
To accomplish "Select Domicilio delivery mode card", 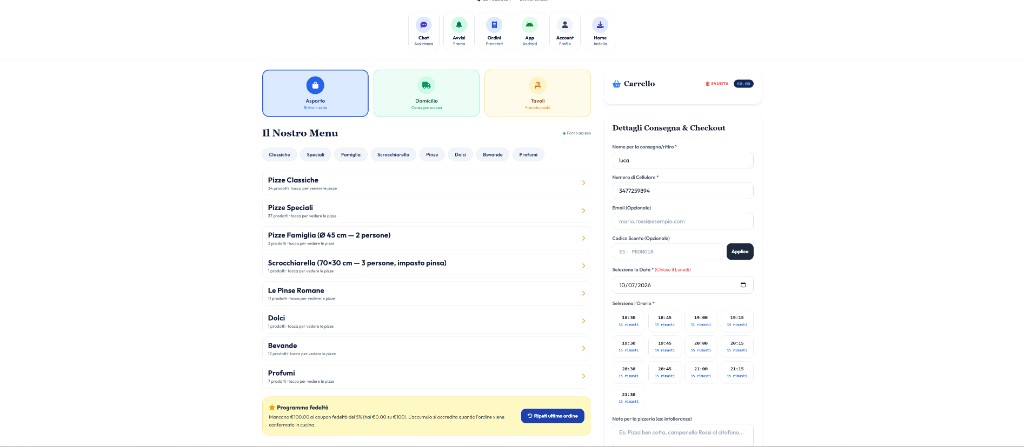I will coord(426,93).
